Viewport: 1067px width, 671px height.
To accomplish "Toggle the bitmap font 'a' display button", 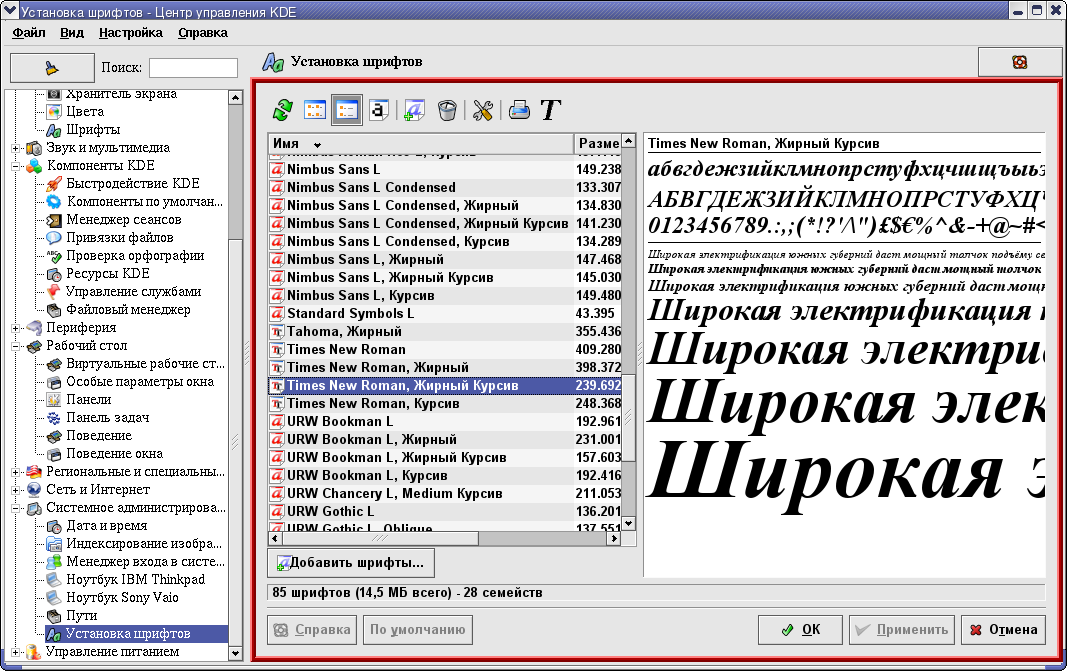I will pos(378,110).
